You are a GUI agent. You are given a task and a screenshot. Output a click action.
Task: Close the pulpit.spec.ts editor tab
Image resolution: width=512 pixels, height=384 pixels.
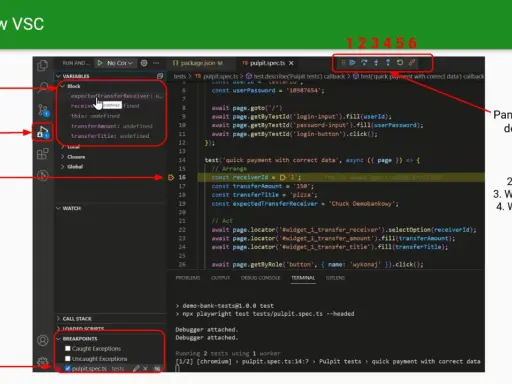tap(291, 63)
